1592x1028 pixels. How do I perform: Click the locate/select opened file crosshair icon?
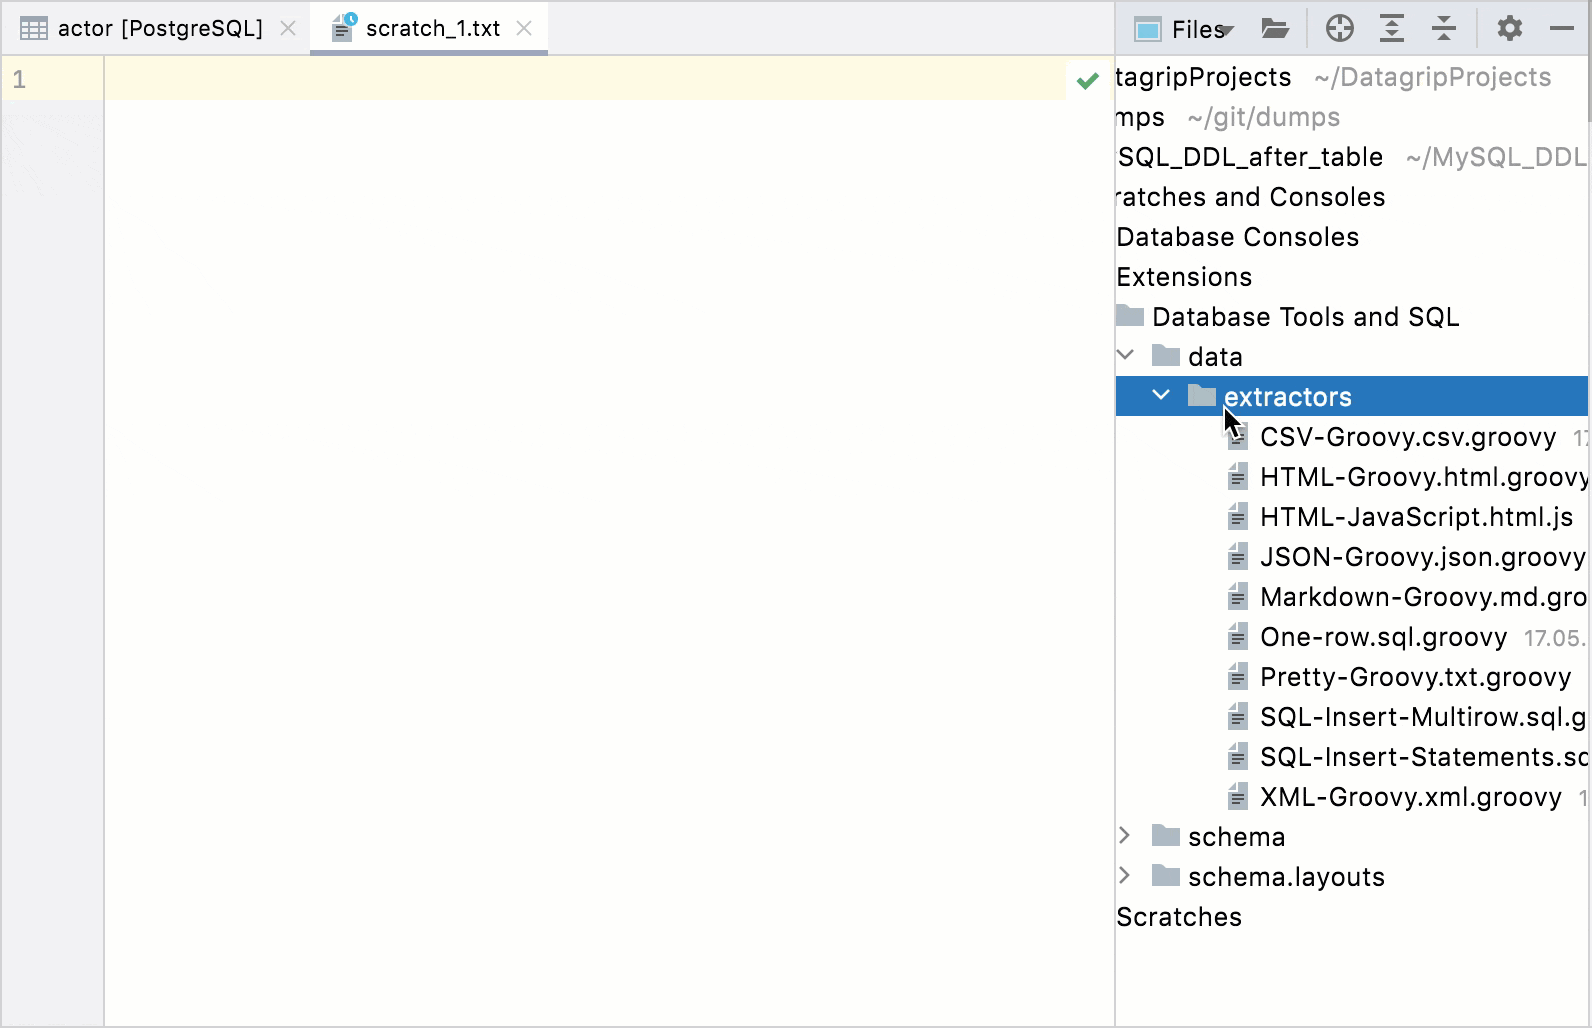click(1340, 29)
